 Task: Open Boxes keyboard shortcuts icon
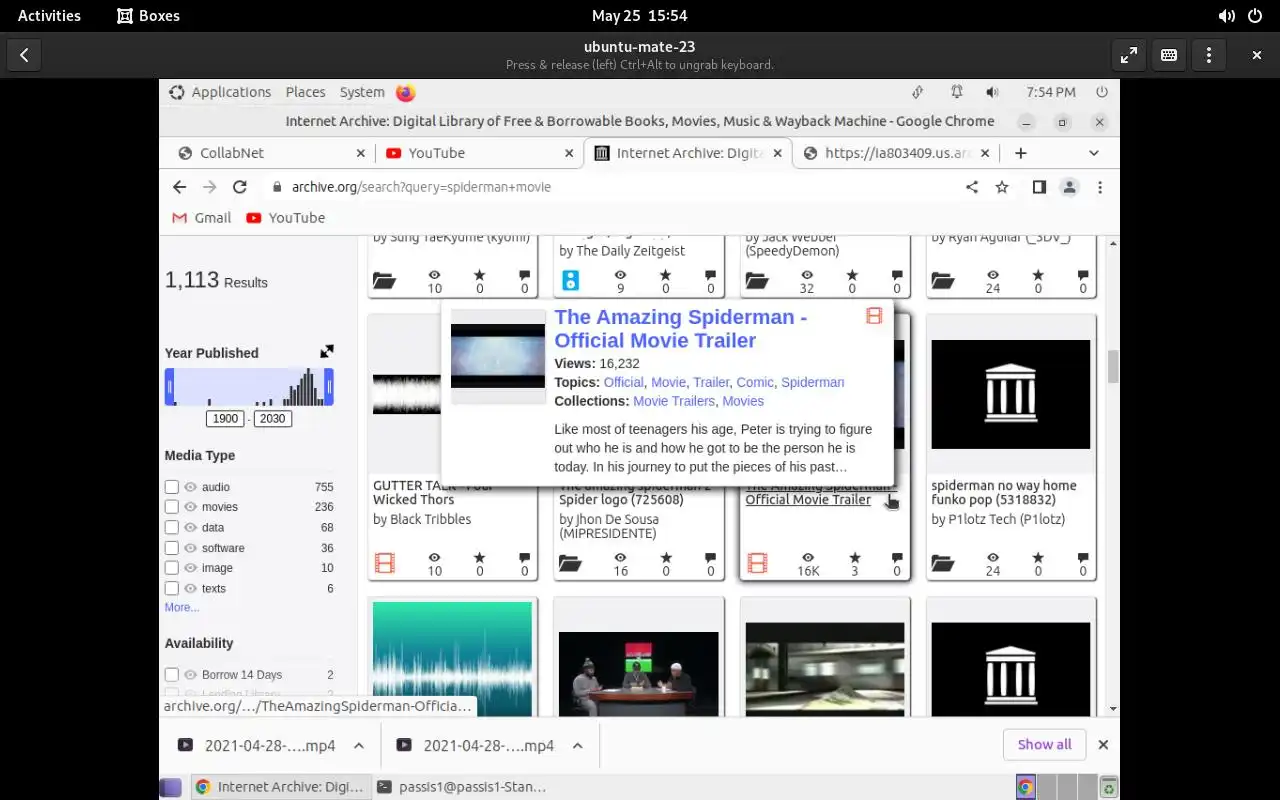(1169, 55)
